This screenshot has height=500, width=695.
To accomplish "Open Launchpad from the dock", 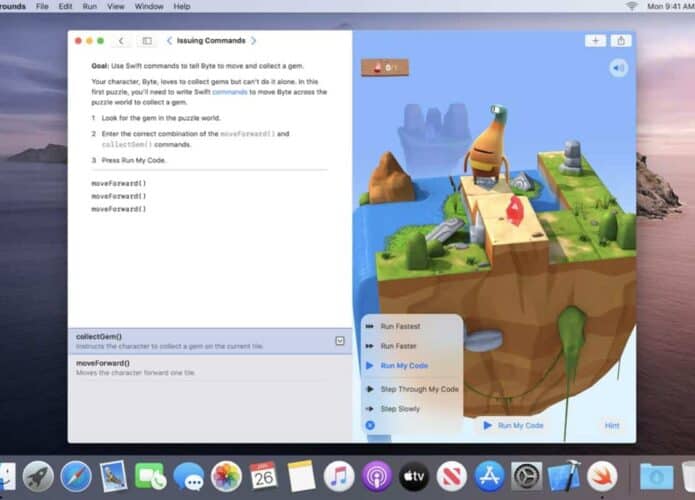I will (x=38, y=477).
